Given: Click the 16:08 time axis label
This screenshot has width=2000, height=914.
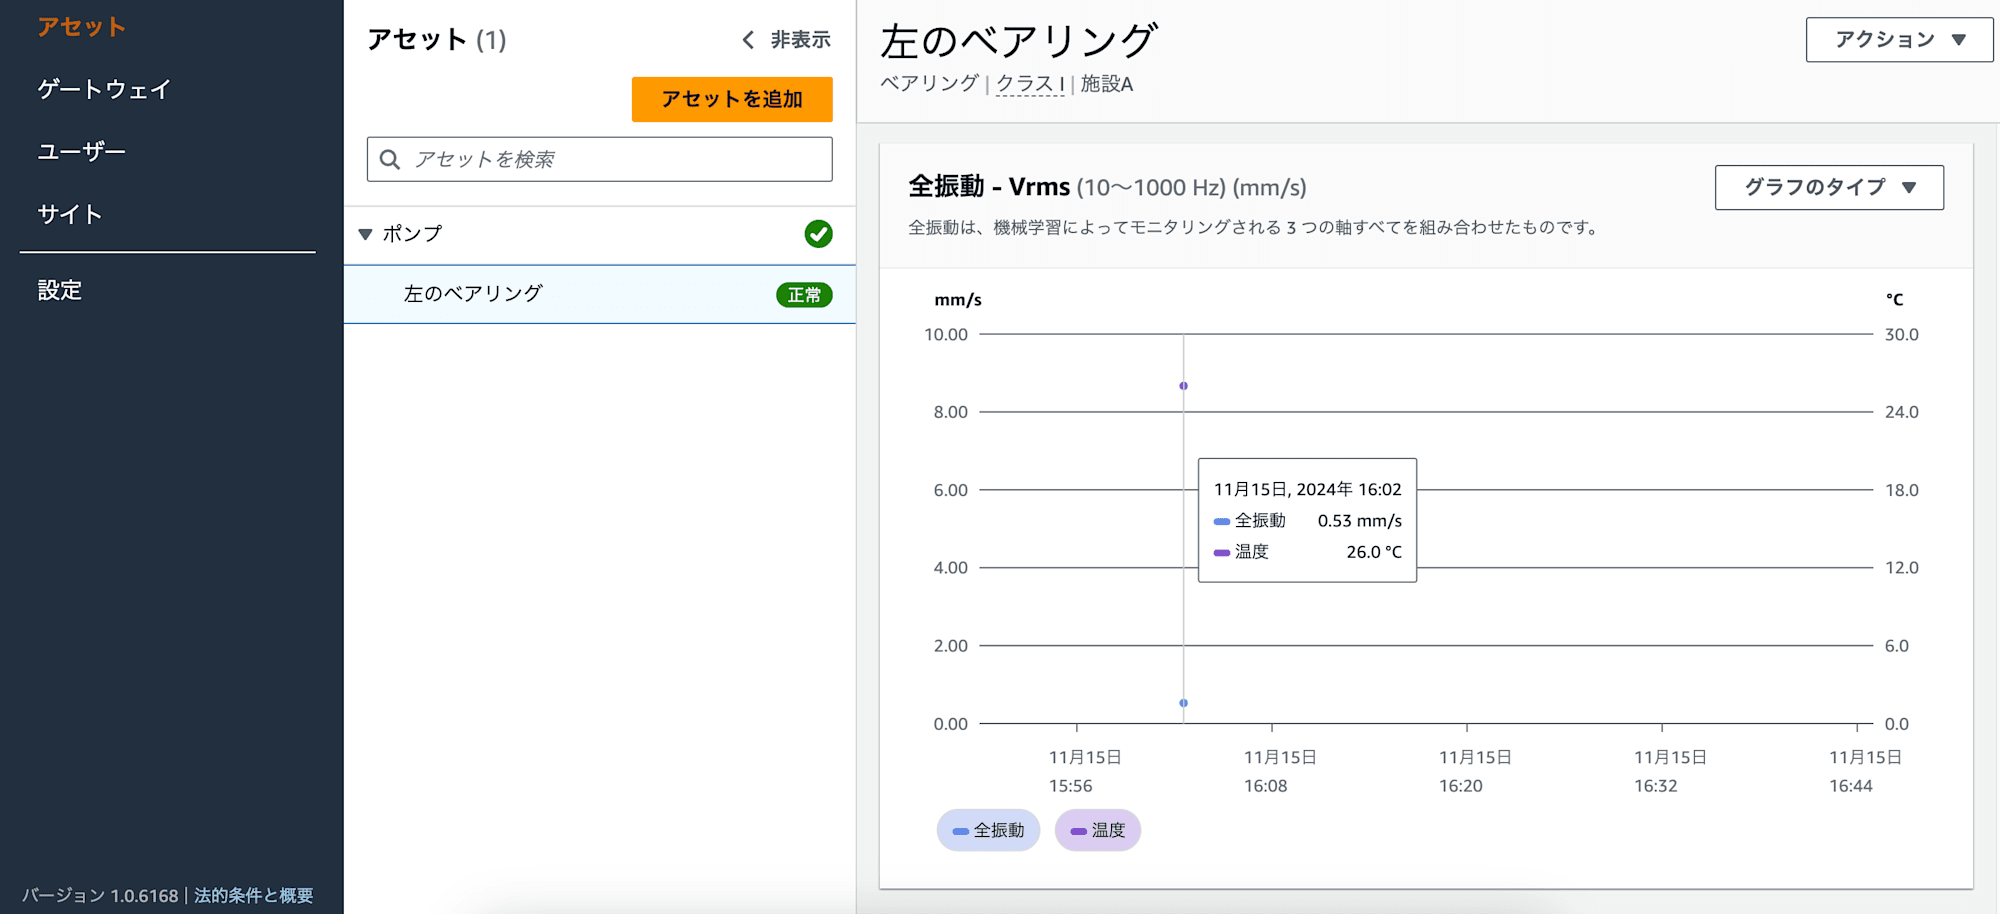Looking at the screenshot, I should 1265,786.
